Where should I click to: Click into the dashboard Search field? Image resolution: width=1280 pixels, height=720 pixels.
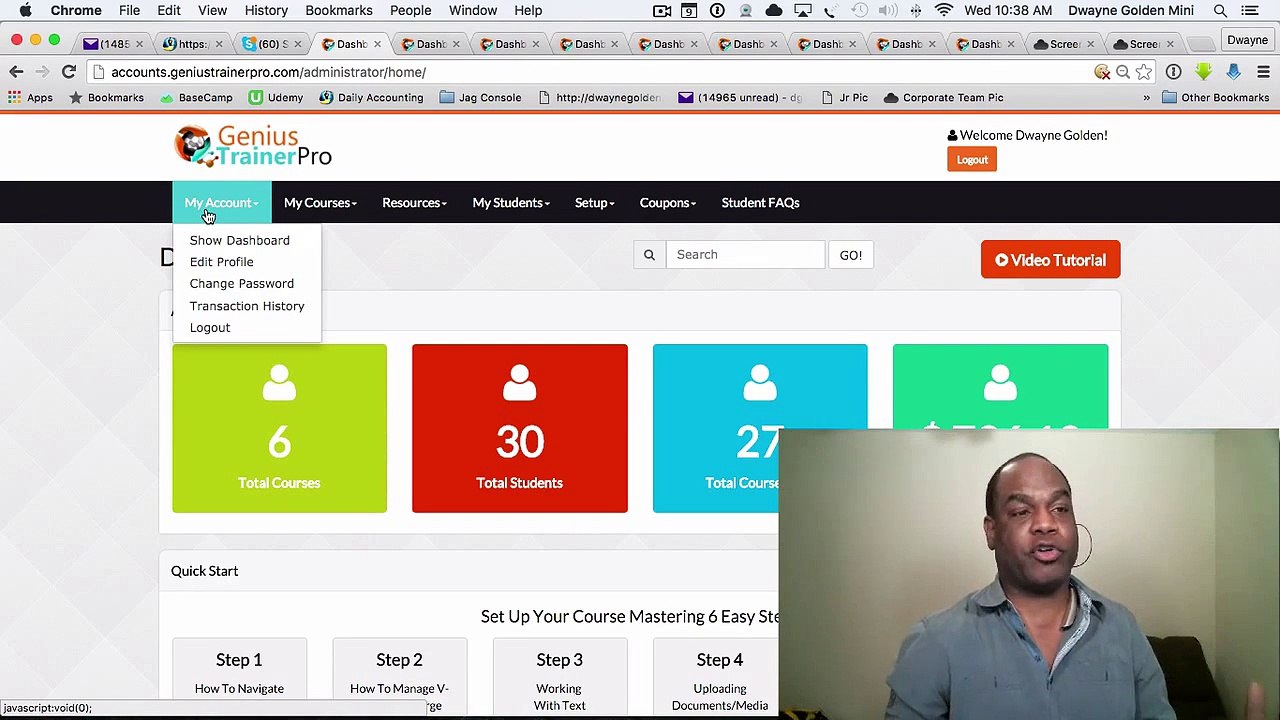(746, 255)
